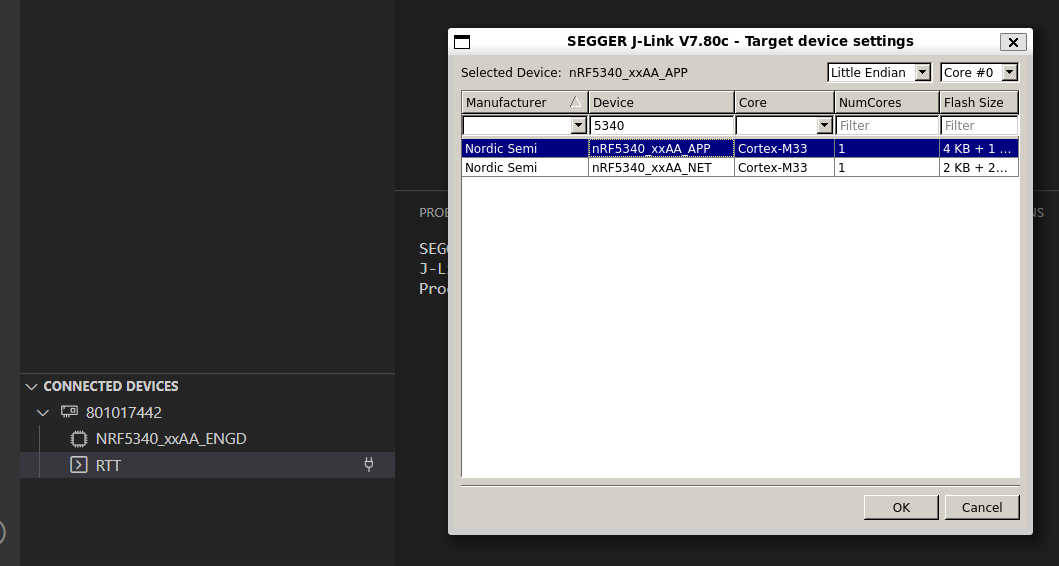Image resolution: width=1059 pixels, height=566 pixels.
Task: Click the board icon beside 801017442
Action: [69, 411]
